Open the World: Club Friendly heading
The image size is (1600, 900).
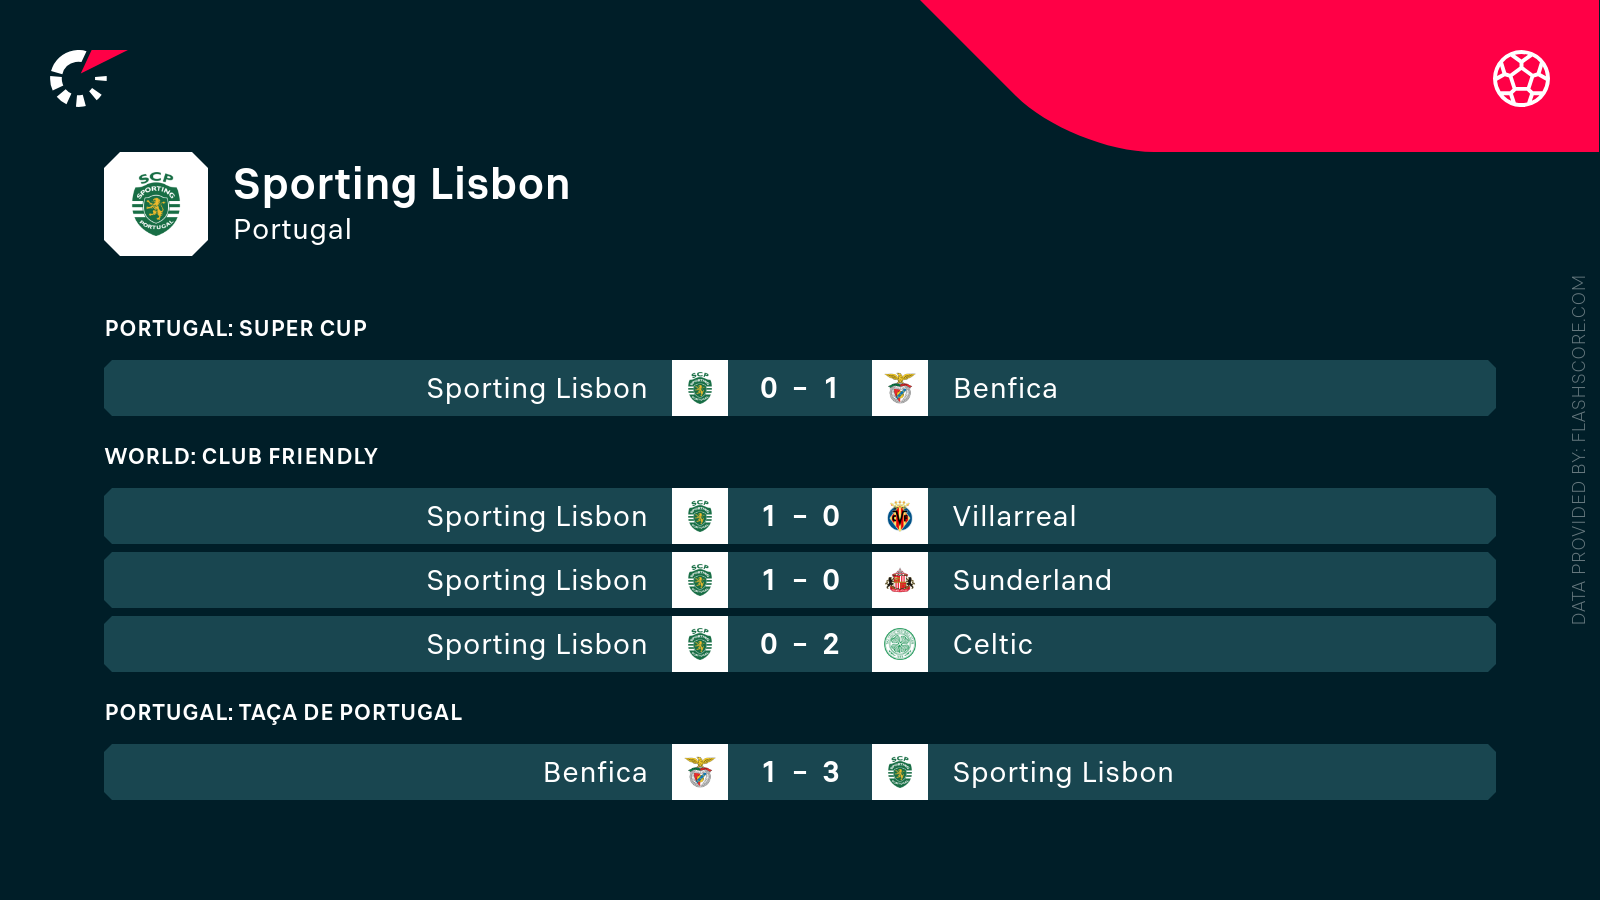241,456
